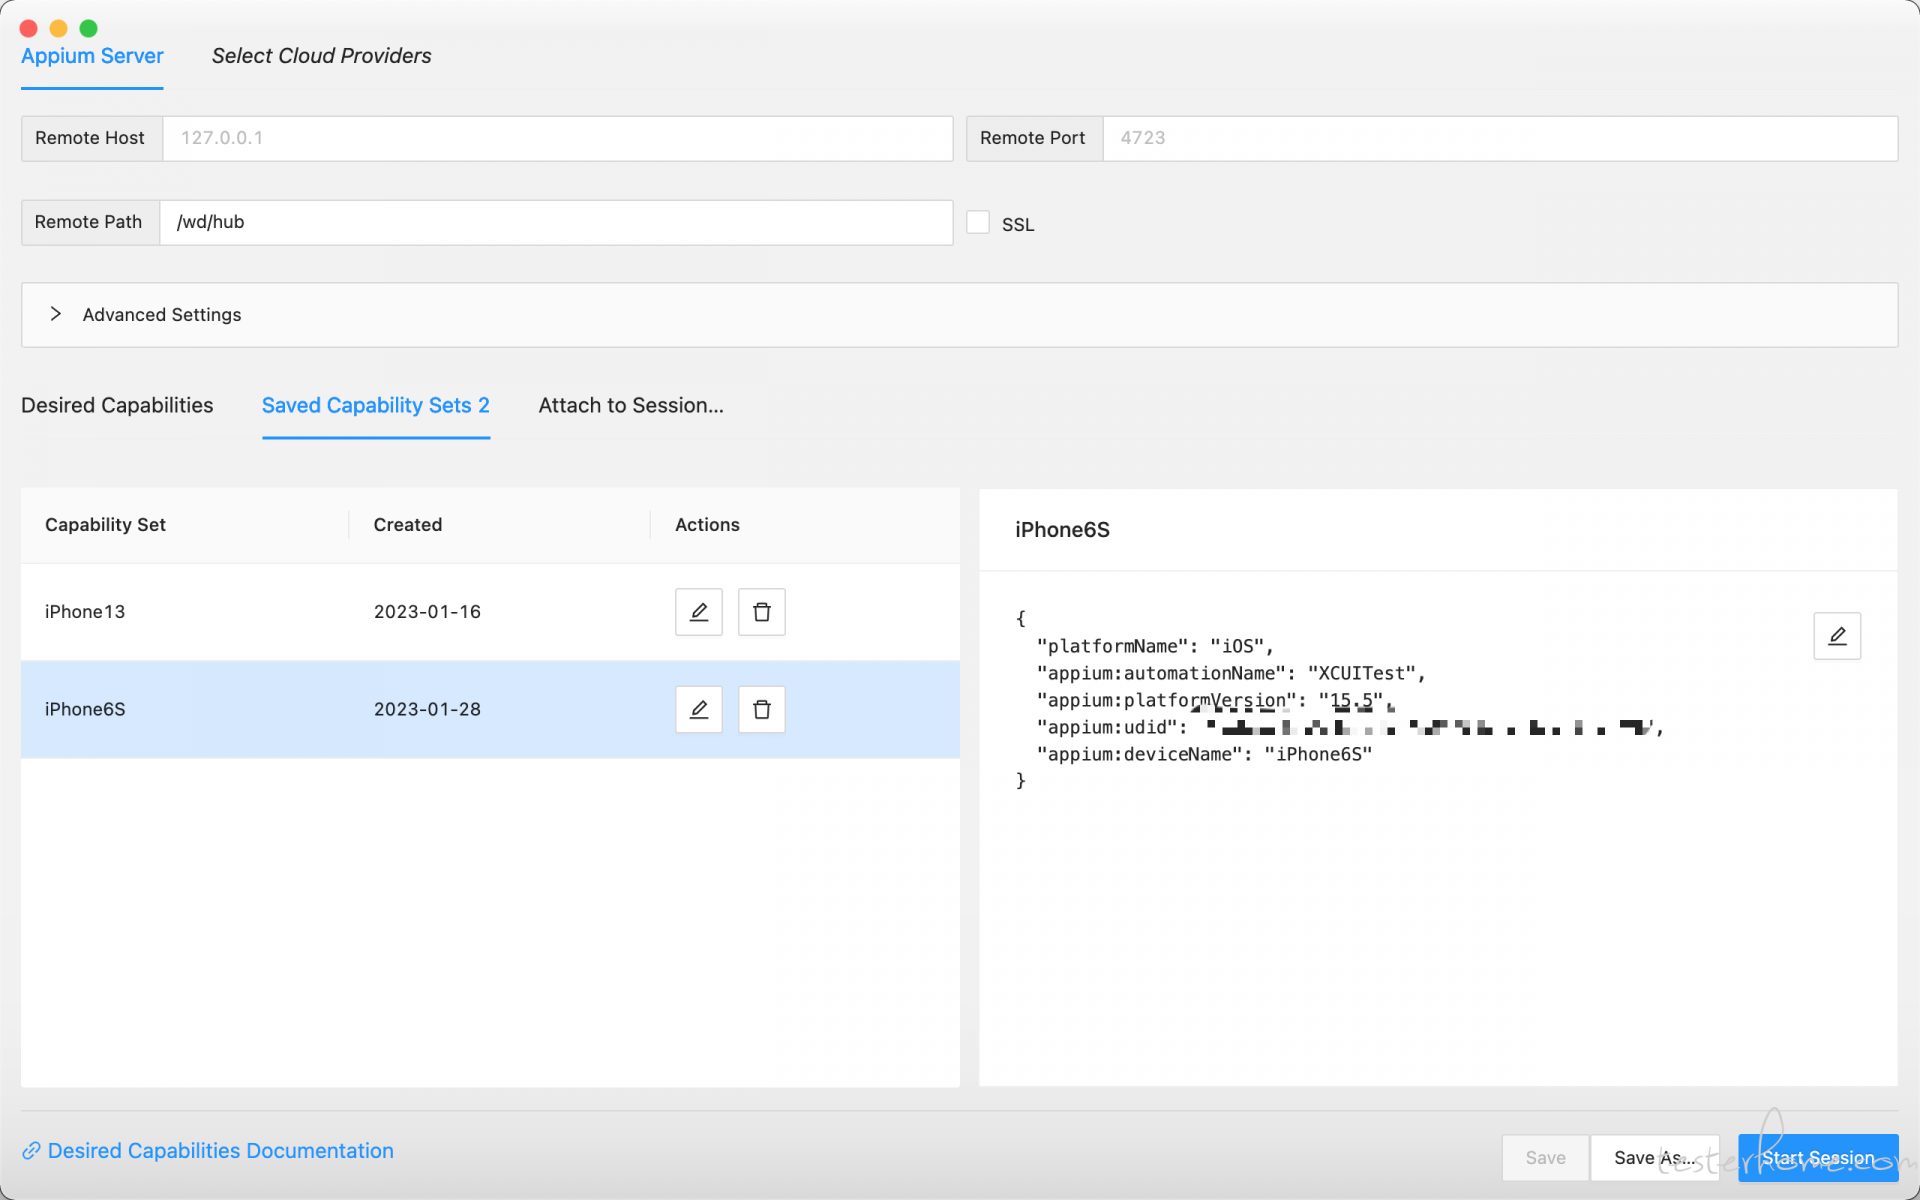Click the appium:platformVersion JSON line

(1215, 700)
